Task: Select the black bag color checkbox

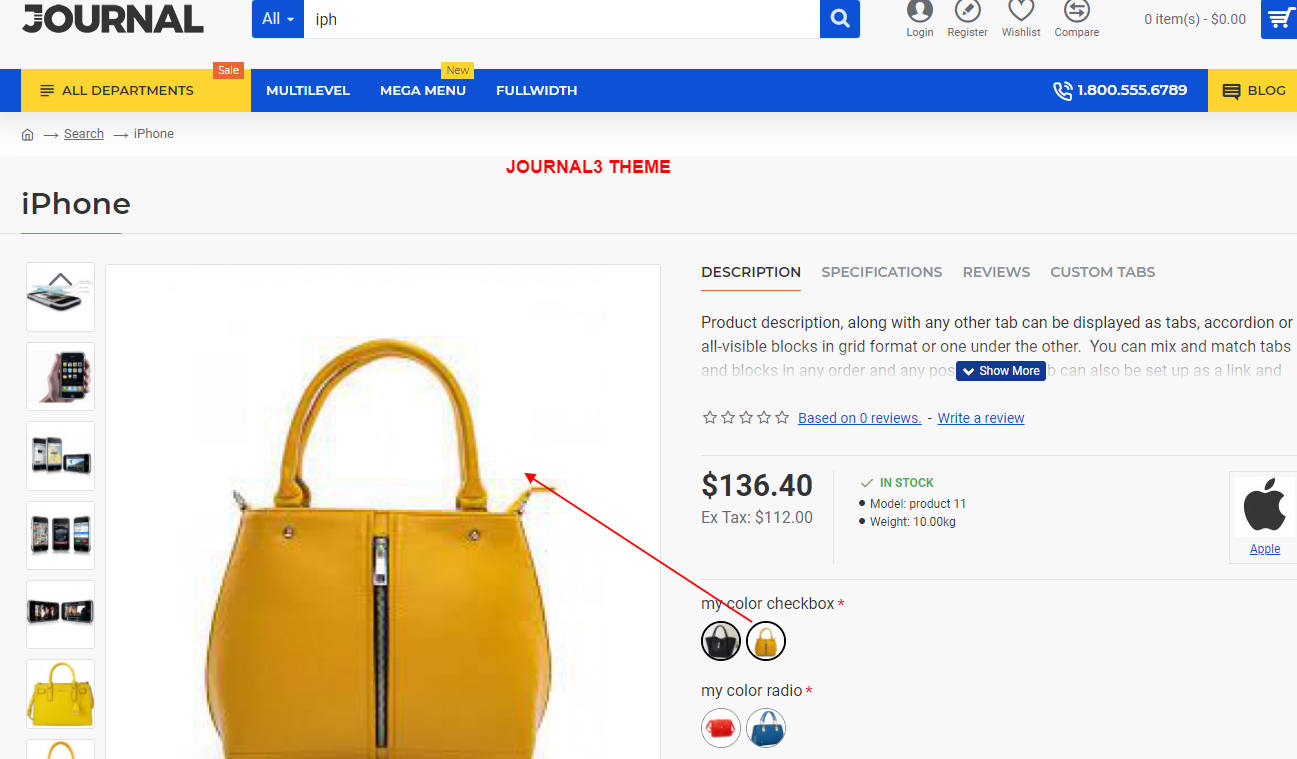Action: [x=721, y=641]
